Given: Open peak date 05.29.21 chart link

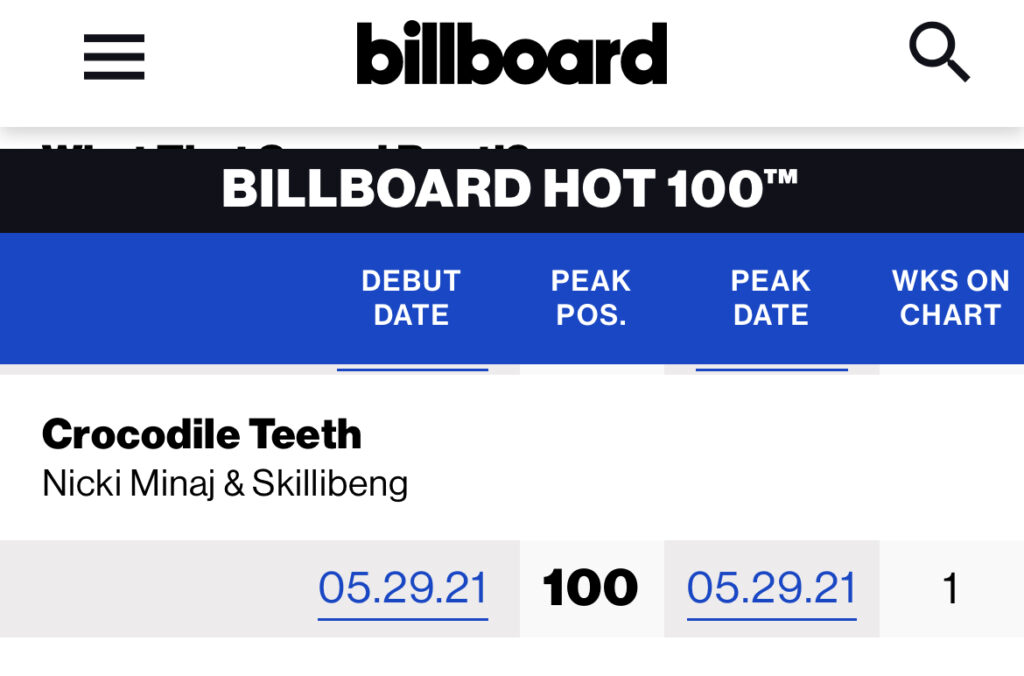Looking at the screenshot, I should (x=772, y=590).
